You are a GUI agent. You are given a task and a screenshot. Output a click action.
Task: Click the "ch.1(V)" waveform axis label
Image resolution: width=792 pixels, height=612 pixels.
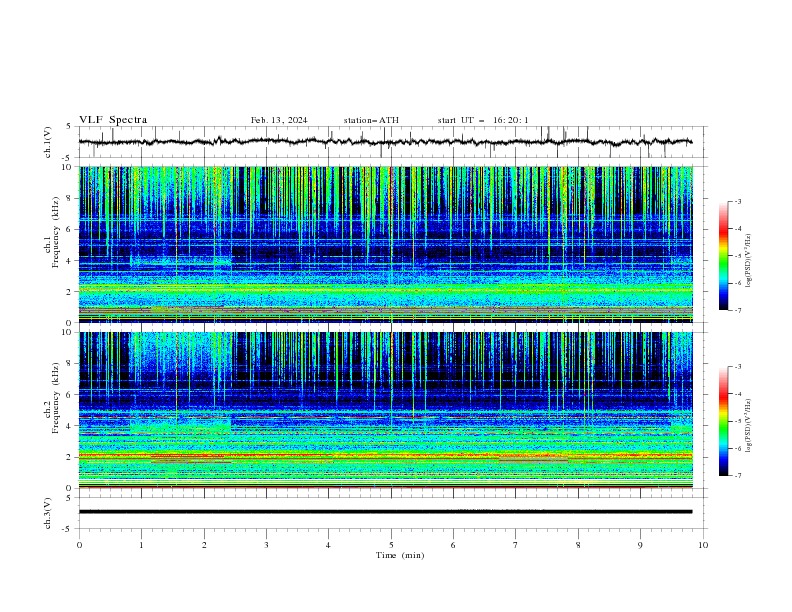point(48,142)
